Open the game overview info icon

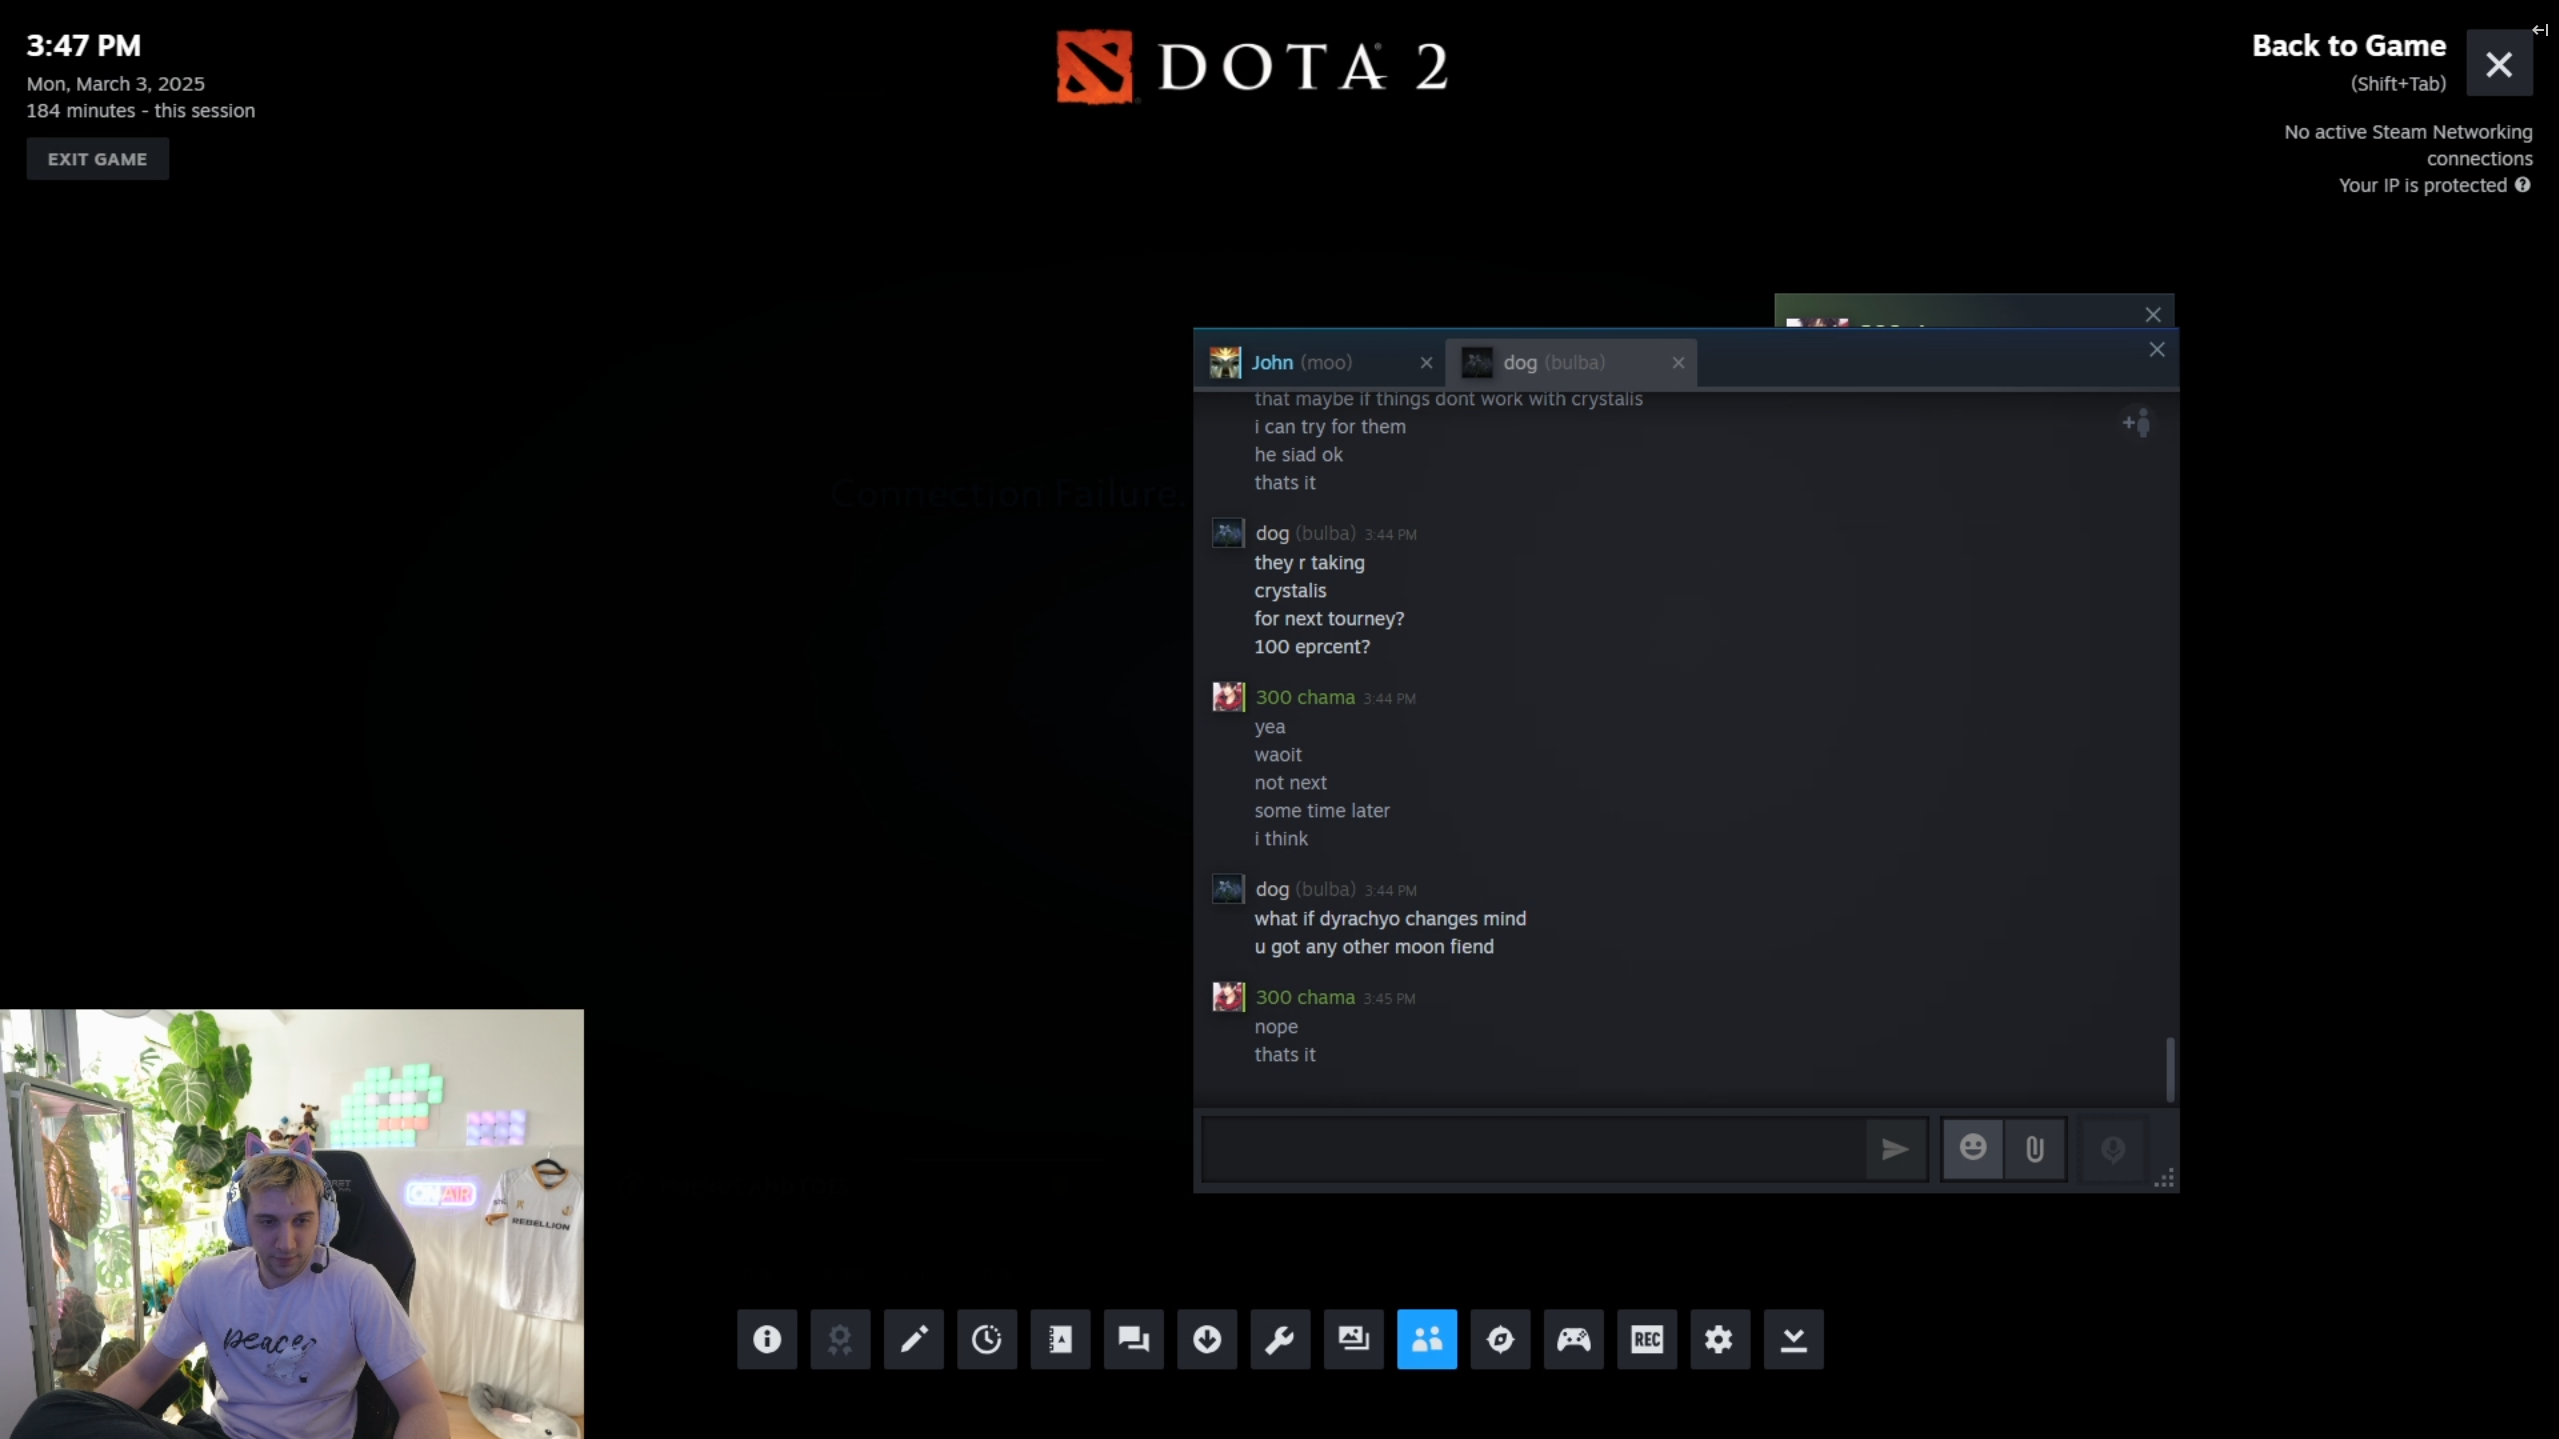[767, 1338]
